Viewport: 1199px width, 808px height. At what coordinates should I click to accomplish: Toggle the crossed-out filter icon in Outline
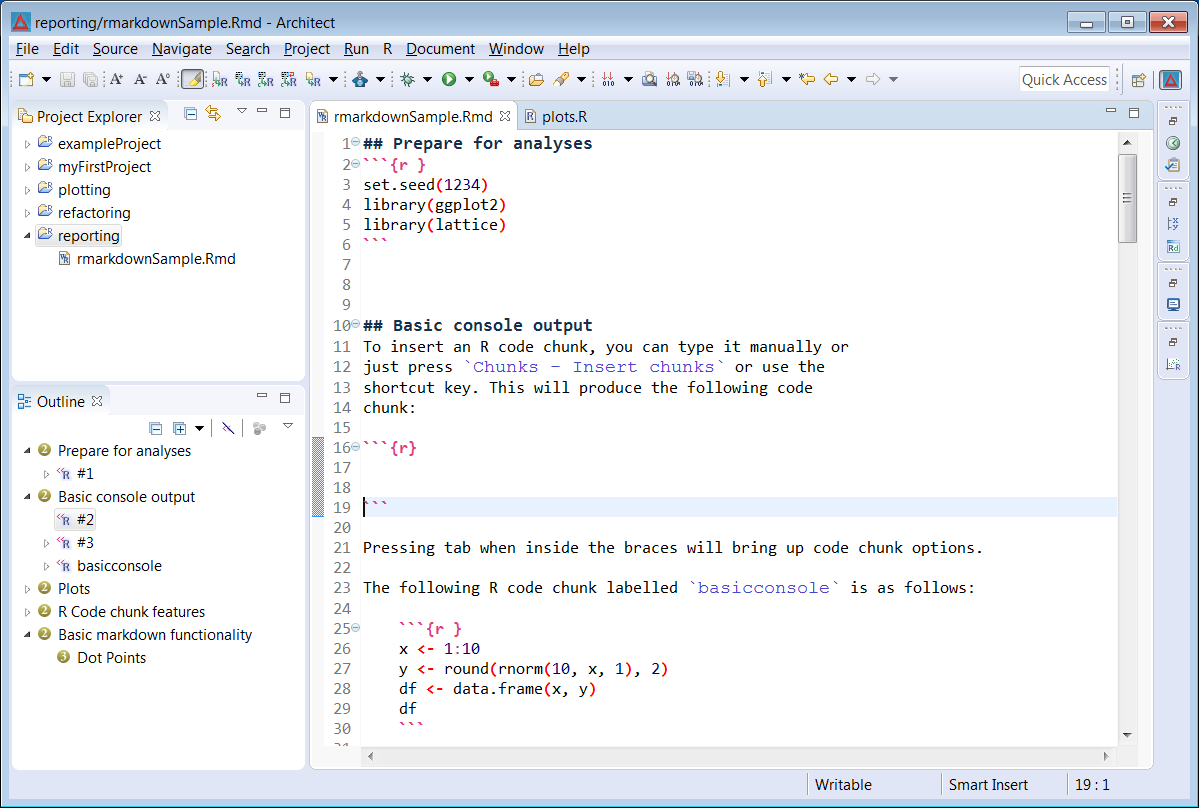(x=228, y=428)
